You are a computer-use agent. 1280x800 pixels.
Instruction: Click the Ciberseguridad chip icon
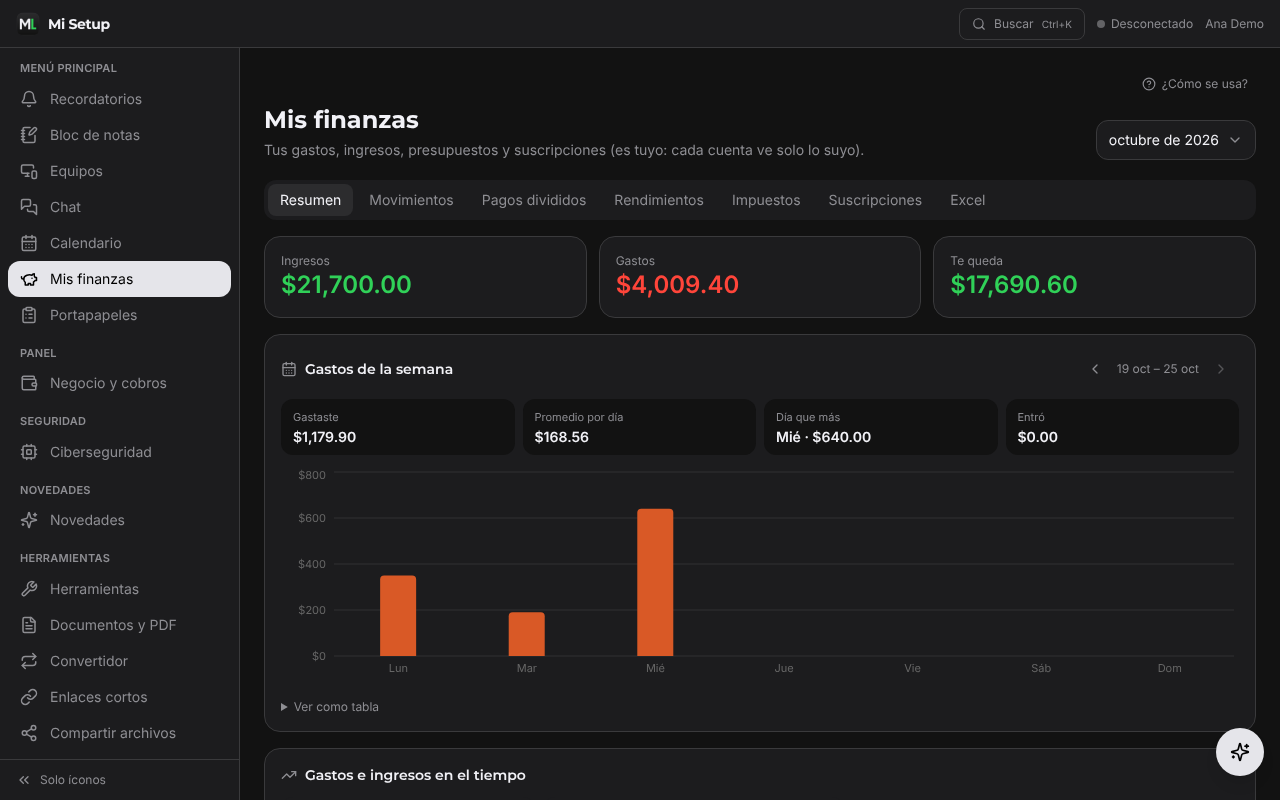tap(30, 452)
